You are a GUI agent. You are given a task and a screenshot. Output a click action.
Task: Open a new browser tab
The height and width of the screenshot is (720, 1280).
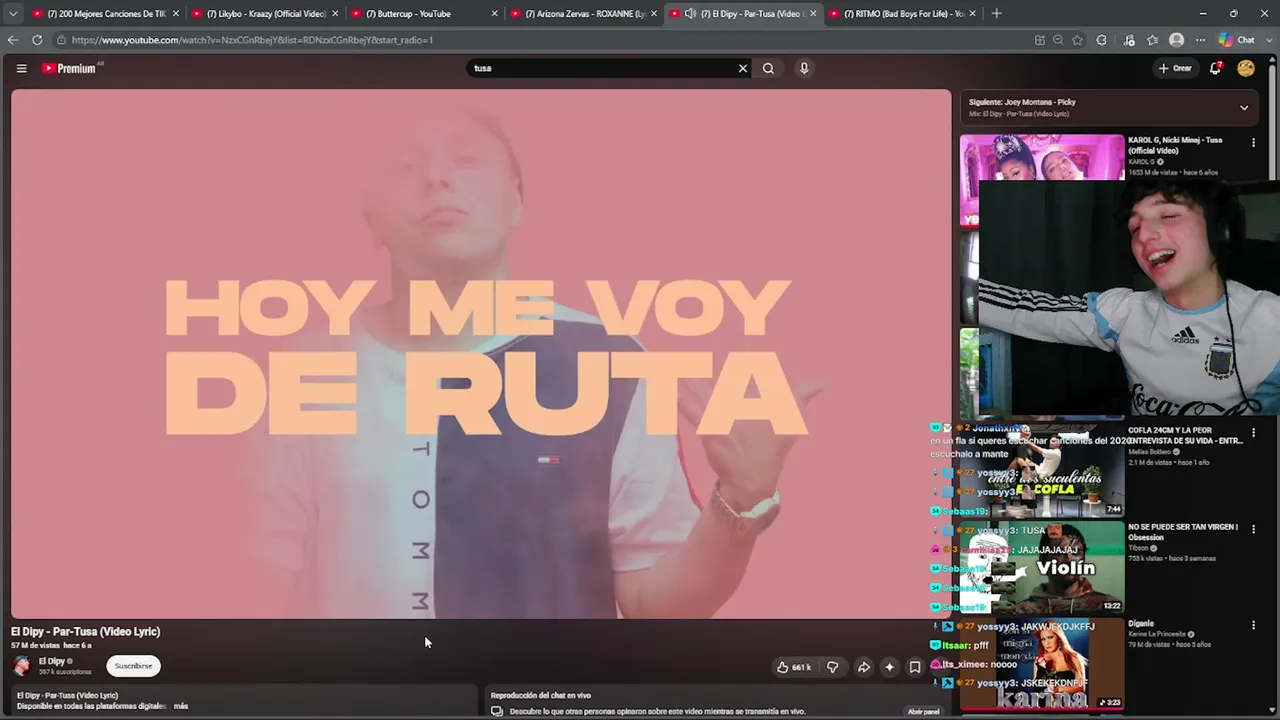point(996,14)
